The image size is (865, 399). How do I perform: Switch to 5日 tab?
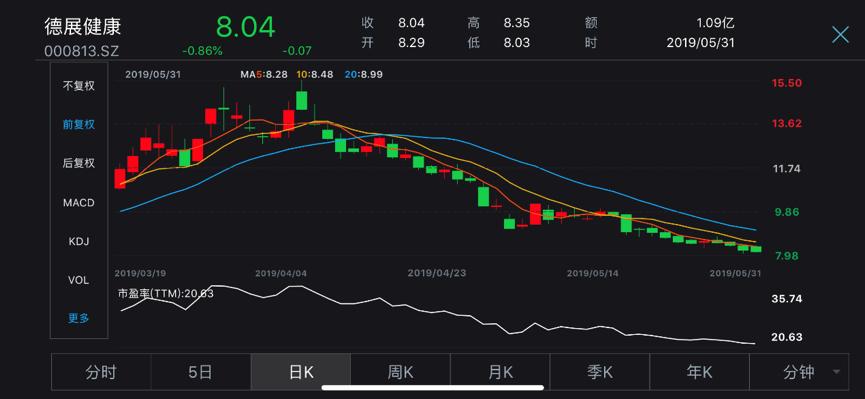[x=201, y=372]
